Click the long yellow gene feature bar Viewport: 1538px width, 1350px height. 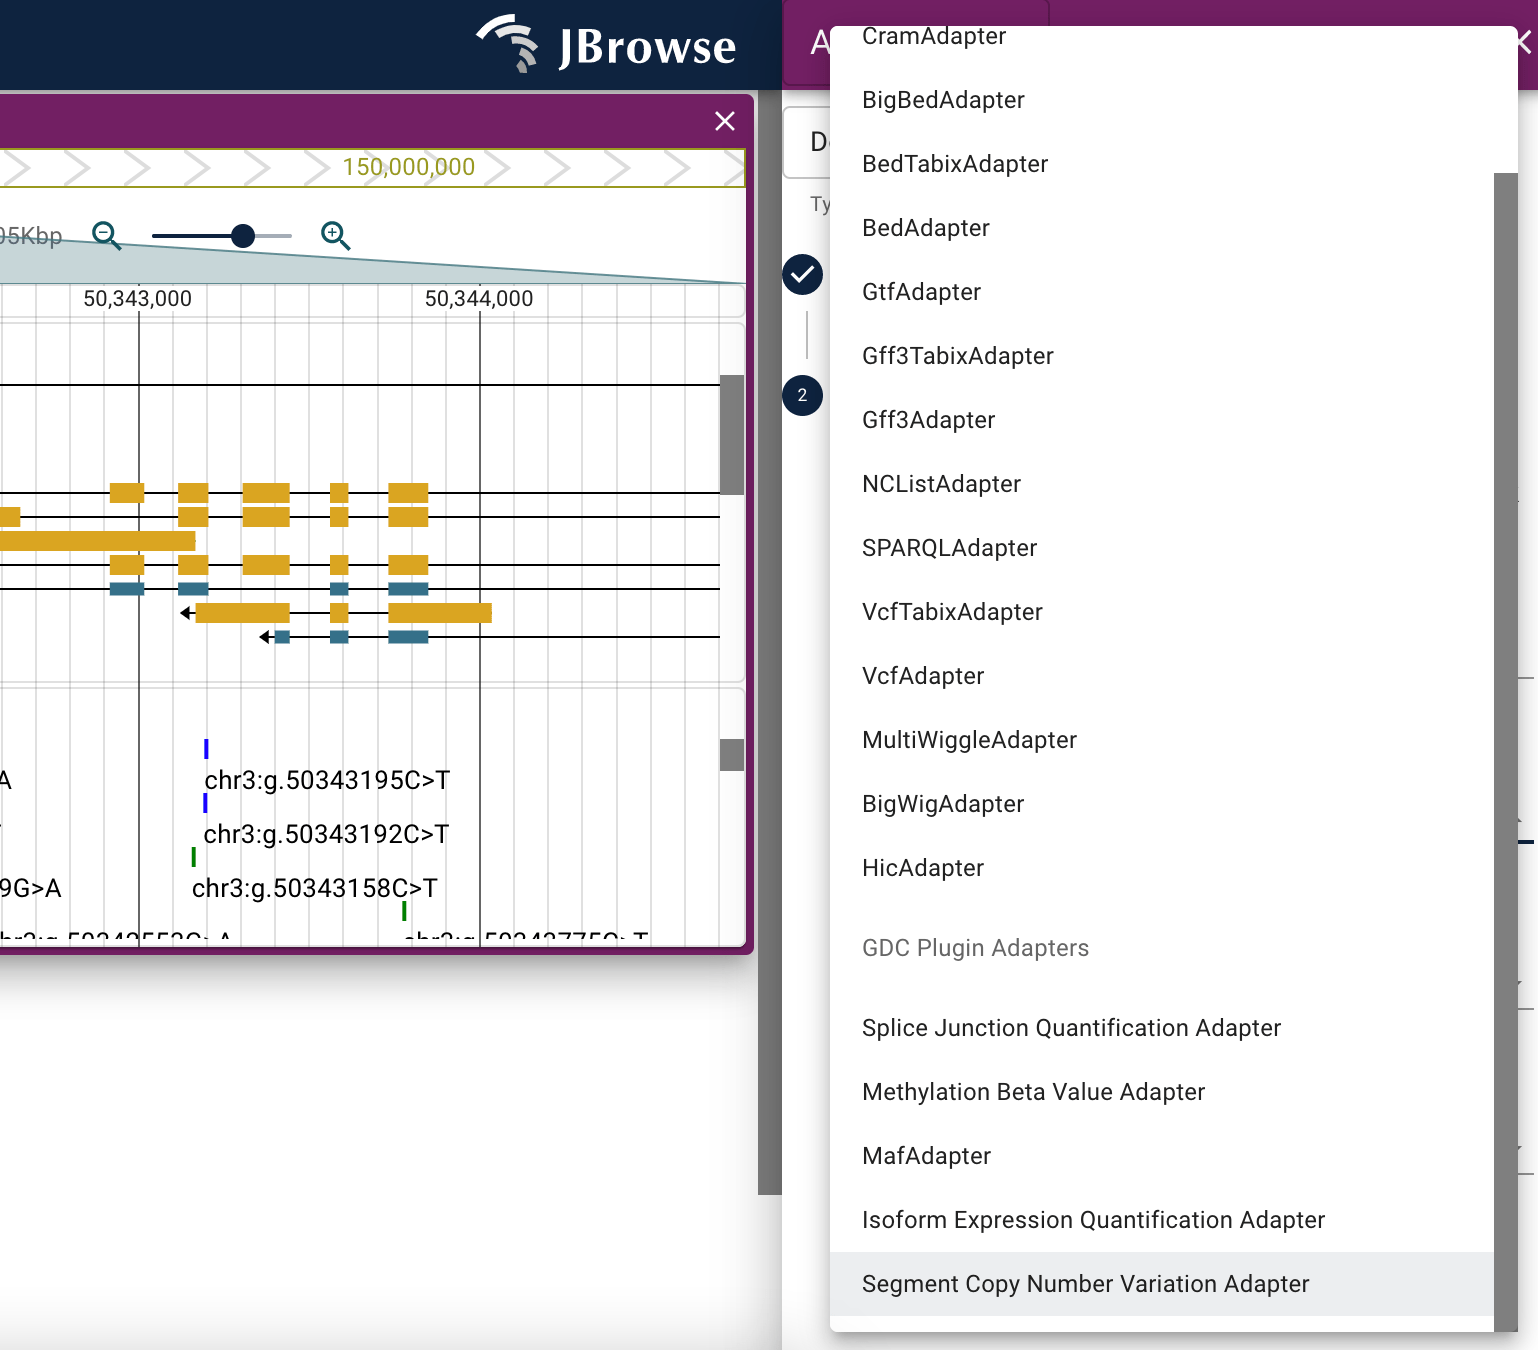[97, 541]
